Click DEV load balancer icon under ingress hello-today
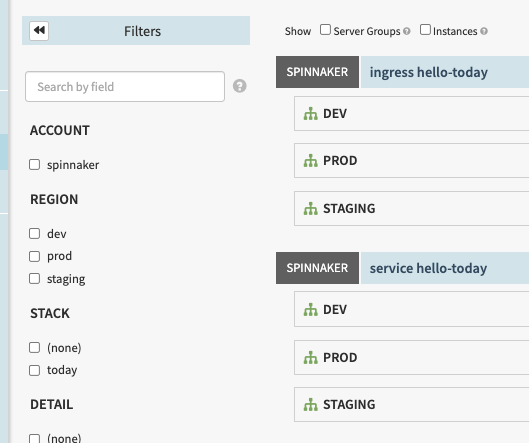Screen dimensions: 529x443 coord(310,113)
